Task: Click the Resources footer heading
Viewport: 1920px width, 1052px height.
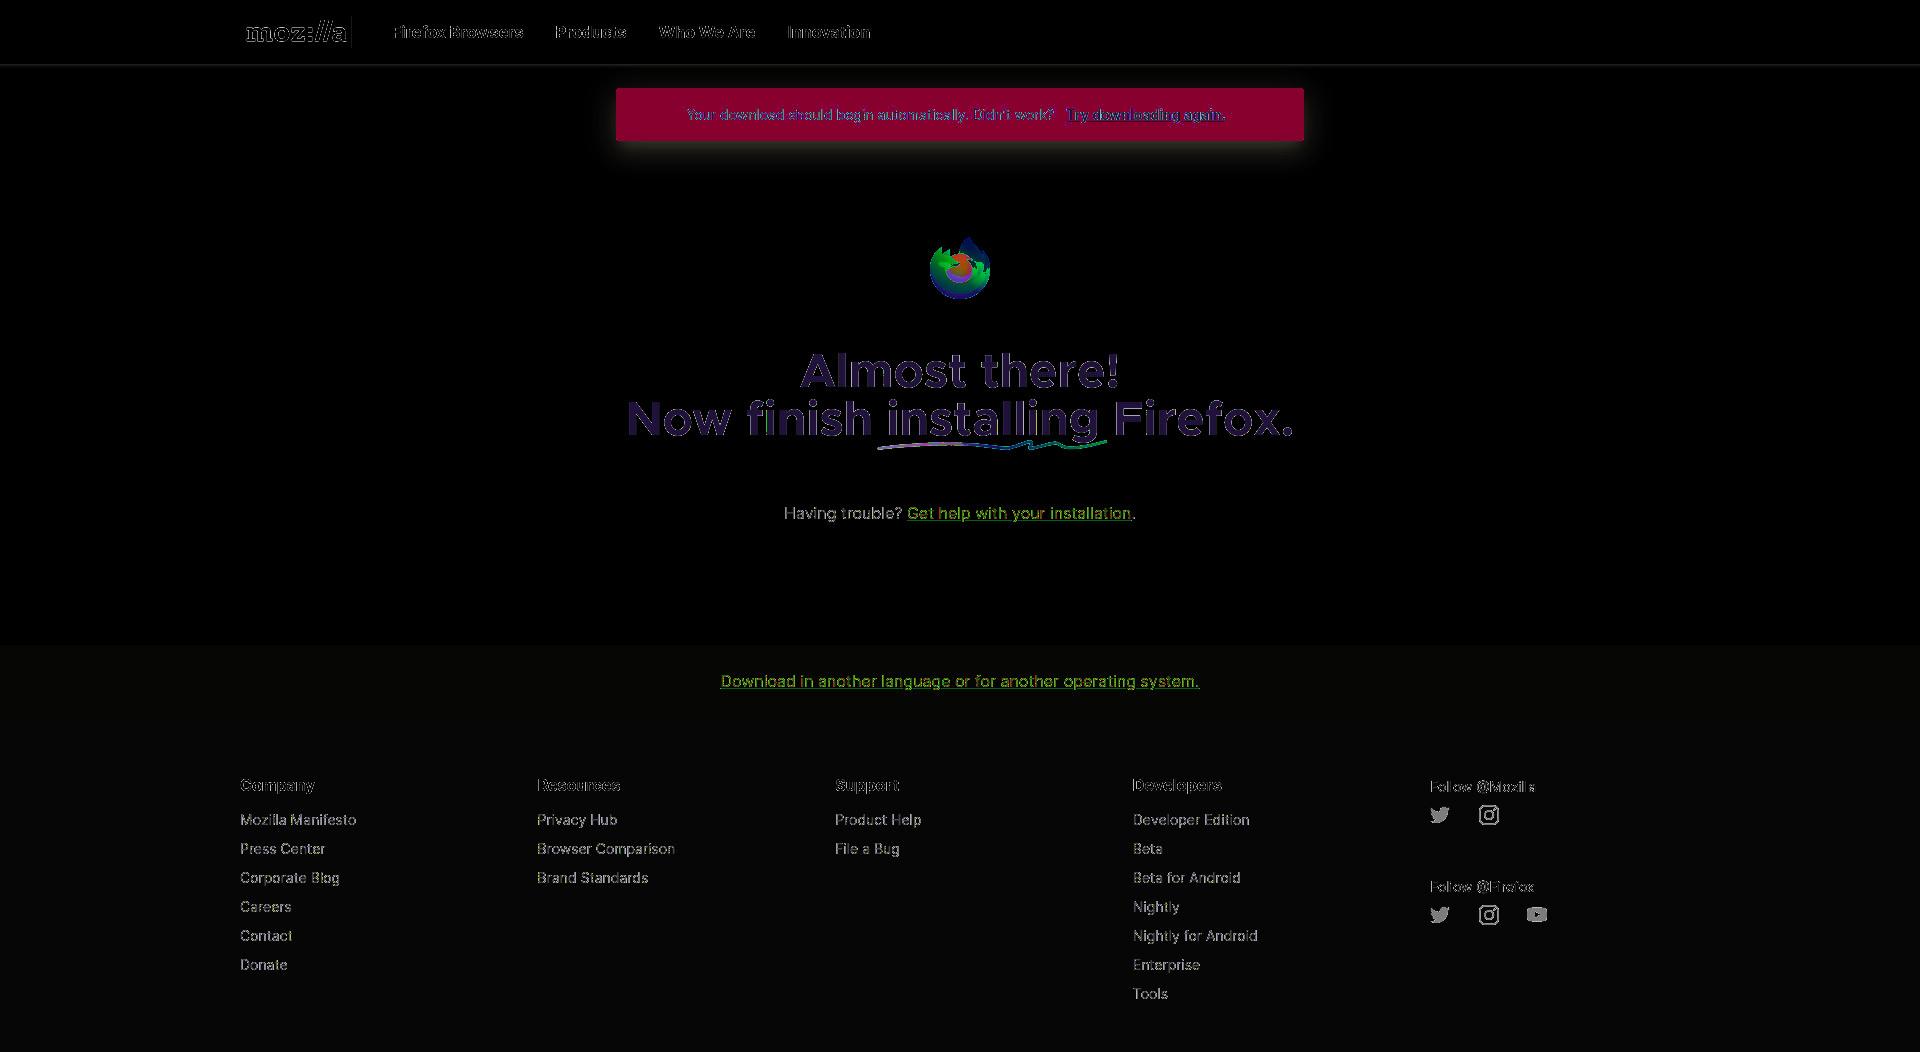Action: coord(579,786)
